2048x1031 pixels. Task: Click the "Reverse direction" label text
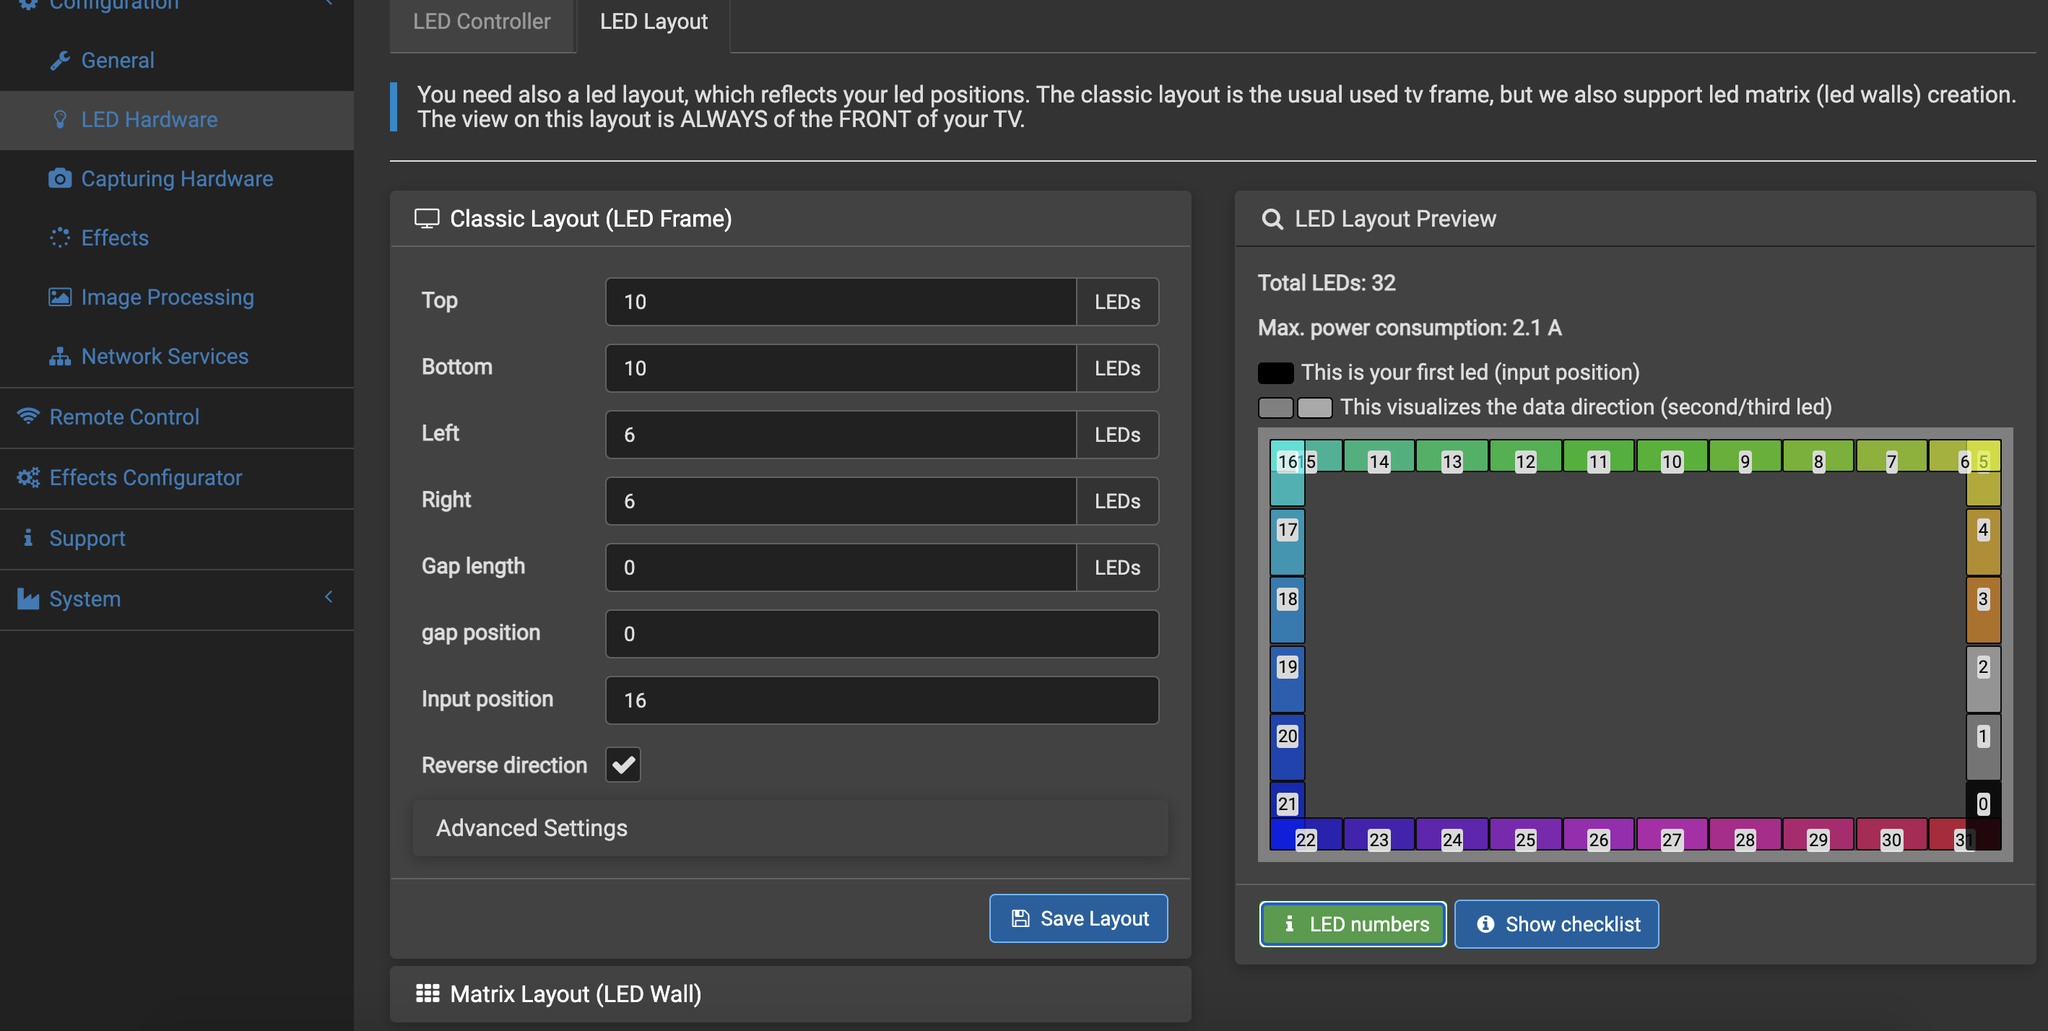point(504,765)
